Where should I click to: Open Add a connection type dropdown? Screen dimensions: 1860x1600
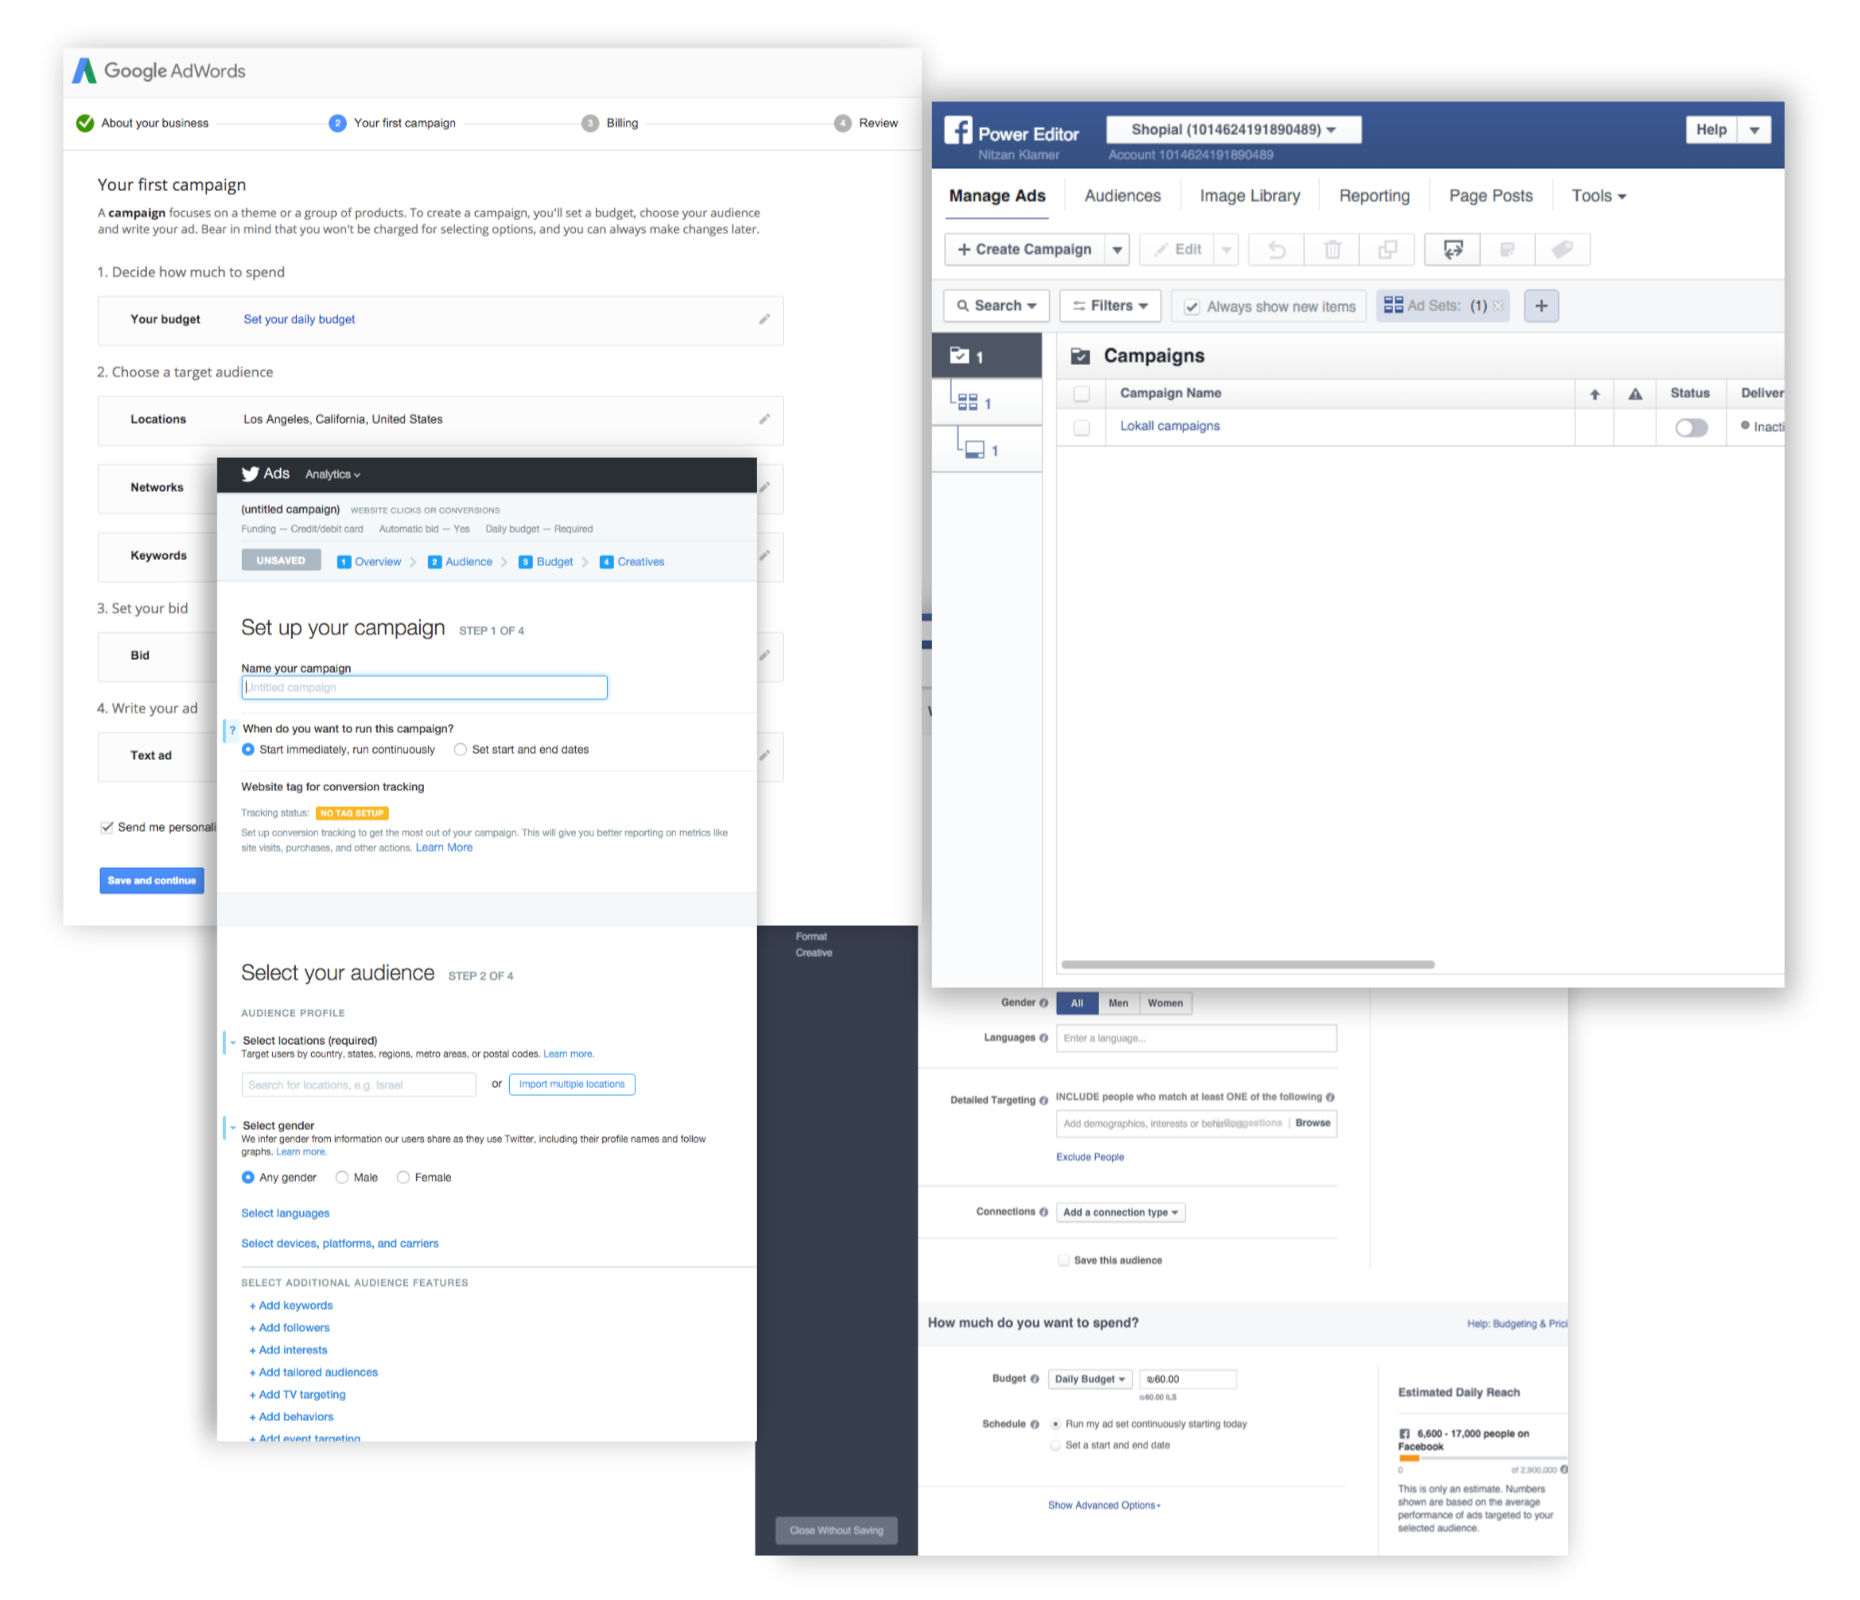point(1120,1212)
